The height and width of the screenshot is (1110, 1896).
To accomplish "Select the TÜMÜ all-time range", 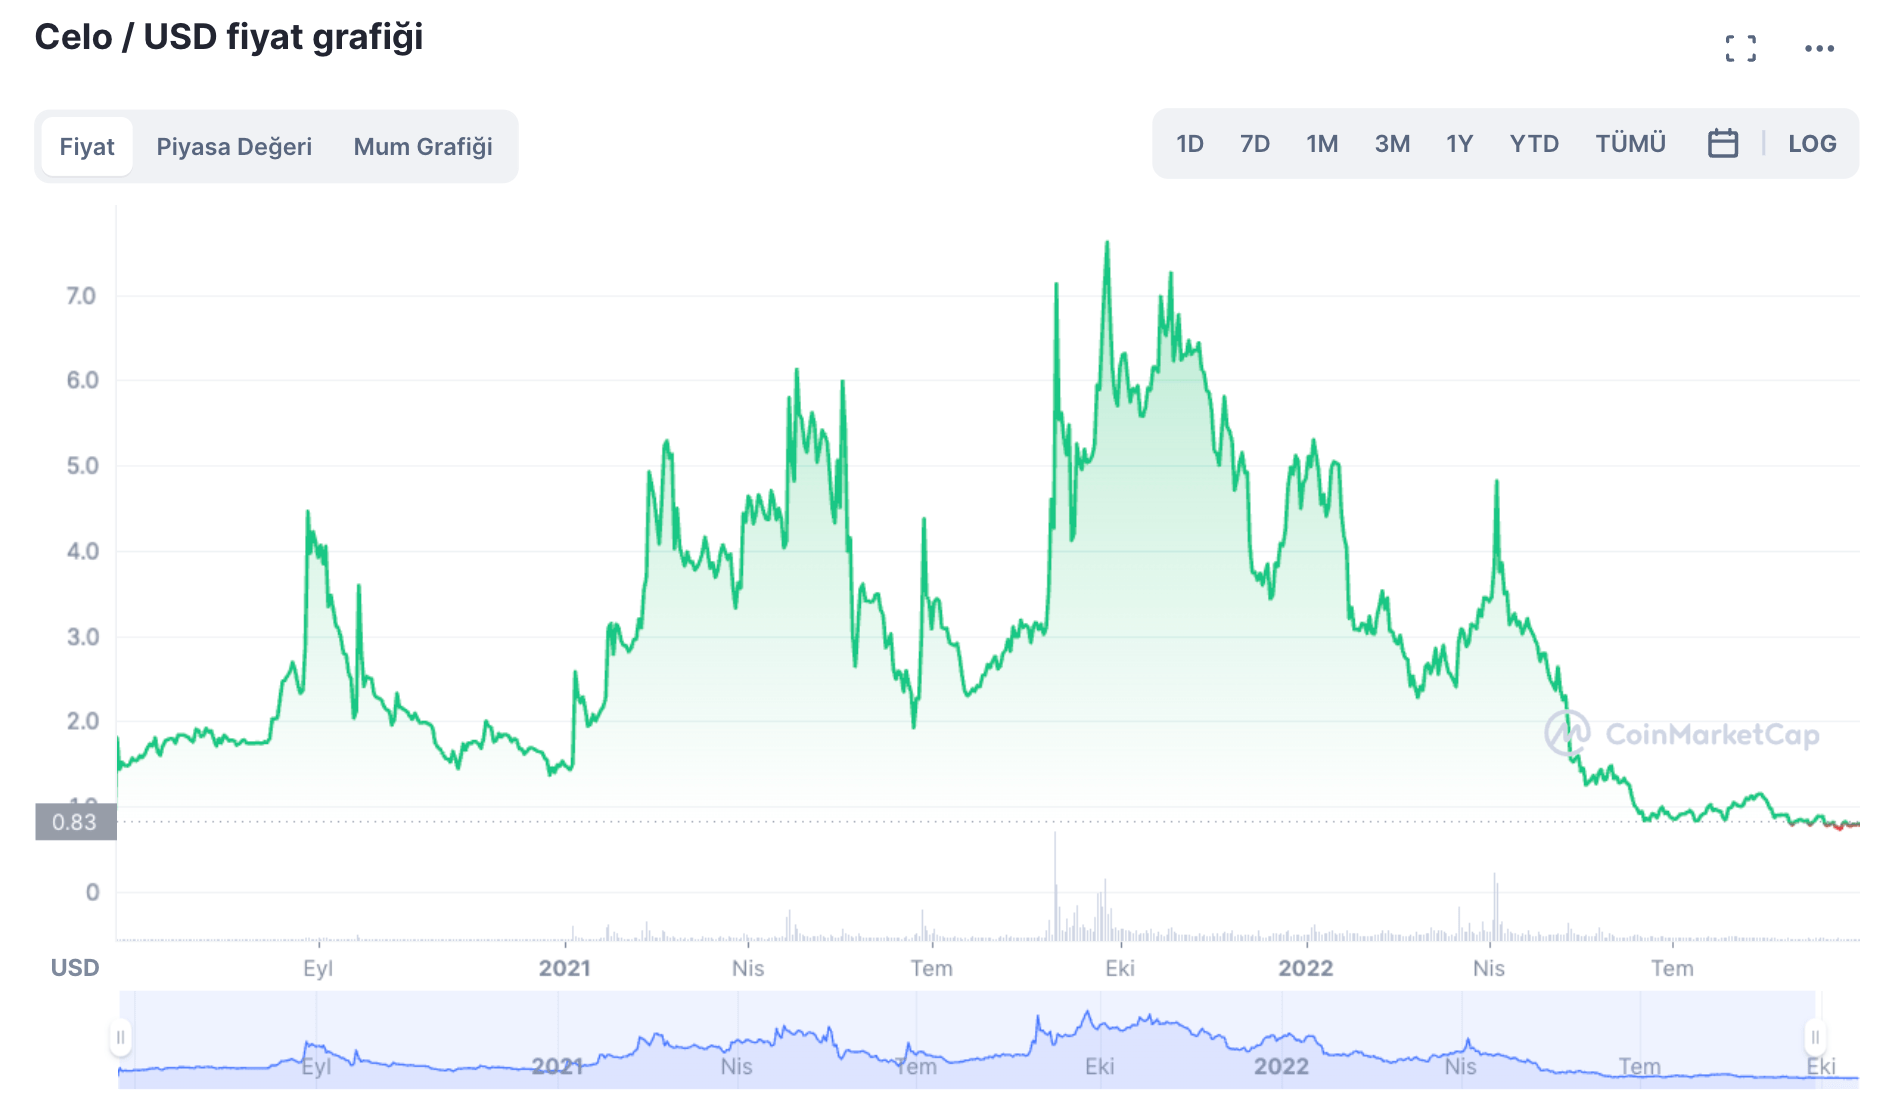I will pos(1631,144).
